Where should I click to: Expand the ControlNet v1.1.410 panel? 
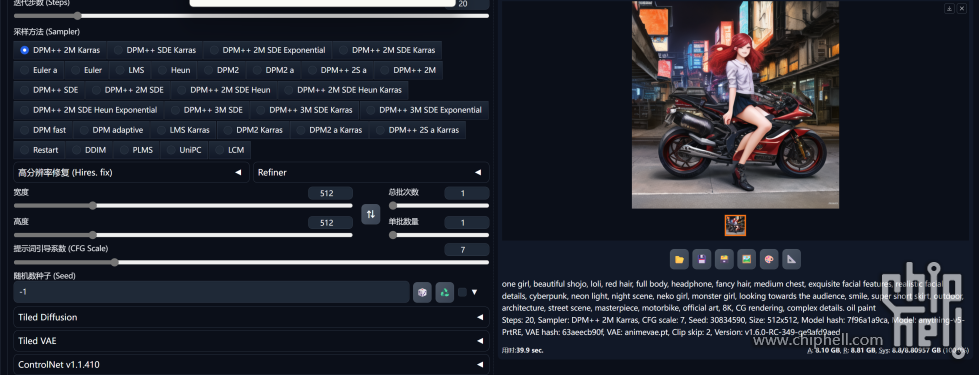pos(251,364)
